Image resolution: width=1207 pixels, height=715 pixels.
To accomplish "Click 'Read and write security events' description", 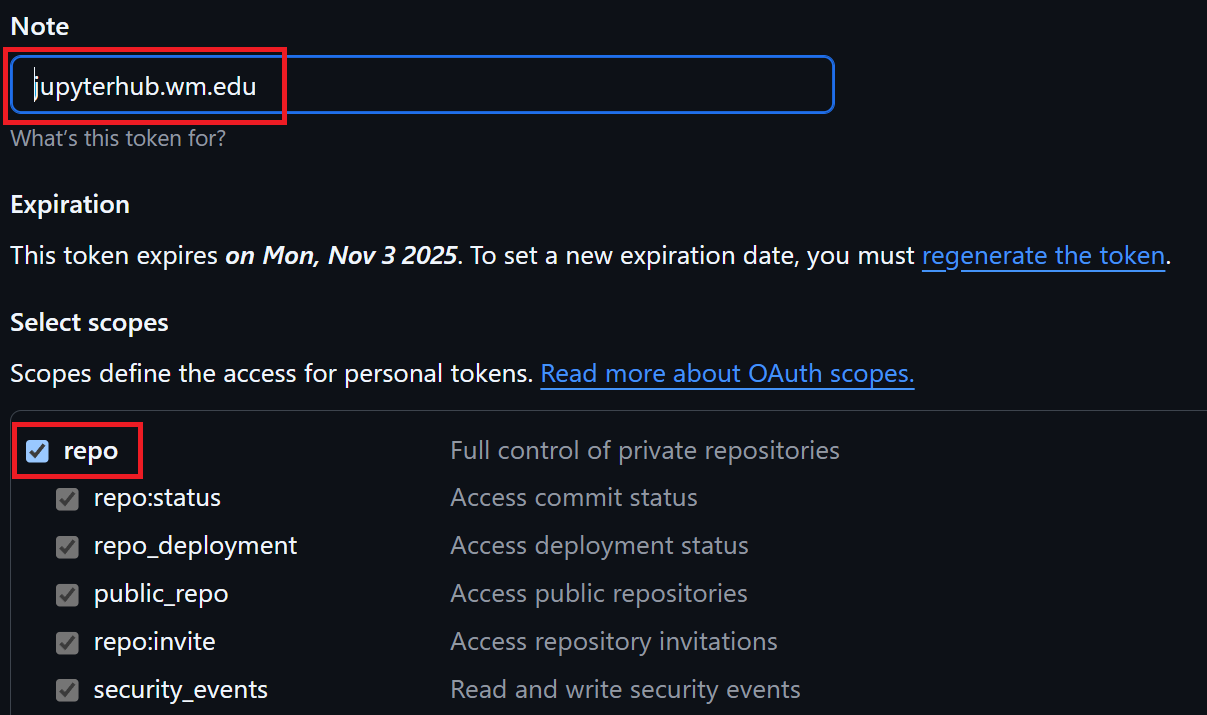I will click(x=625, y=689).
